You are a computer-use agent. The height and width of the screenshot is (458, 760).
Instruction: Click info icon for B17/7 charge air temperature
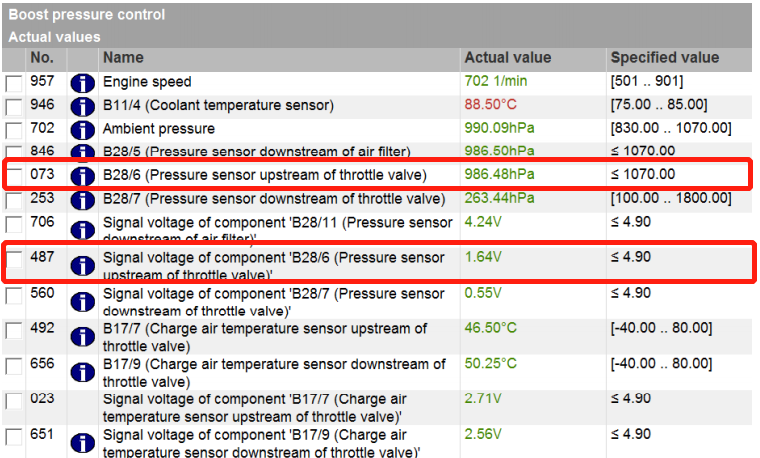coord(82,337)
